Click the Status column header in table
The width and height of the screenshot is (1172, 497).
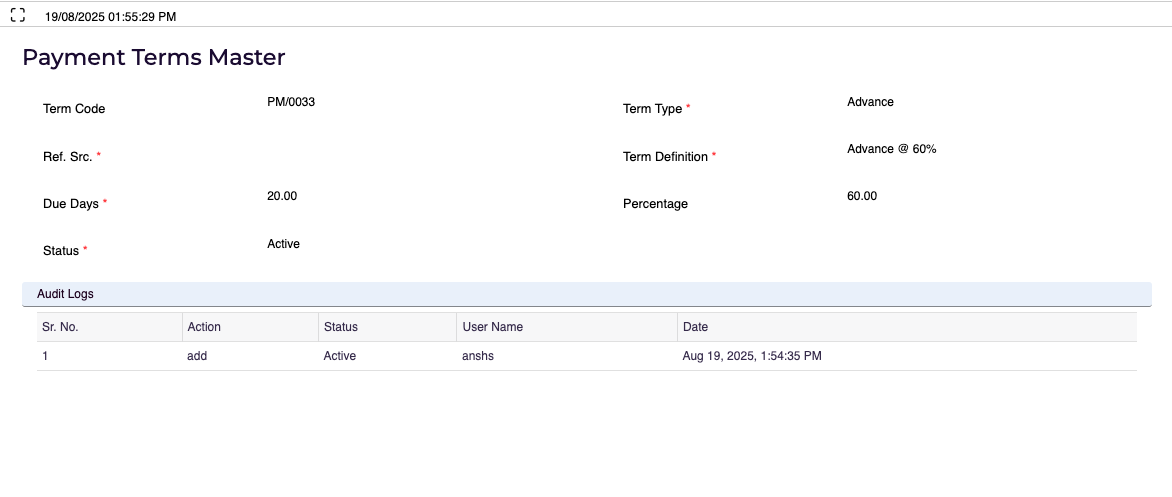coord(340,327)
